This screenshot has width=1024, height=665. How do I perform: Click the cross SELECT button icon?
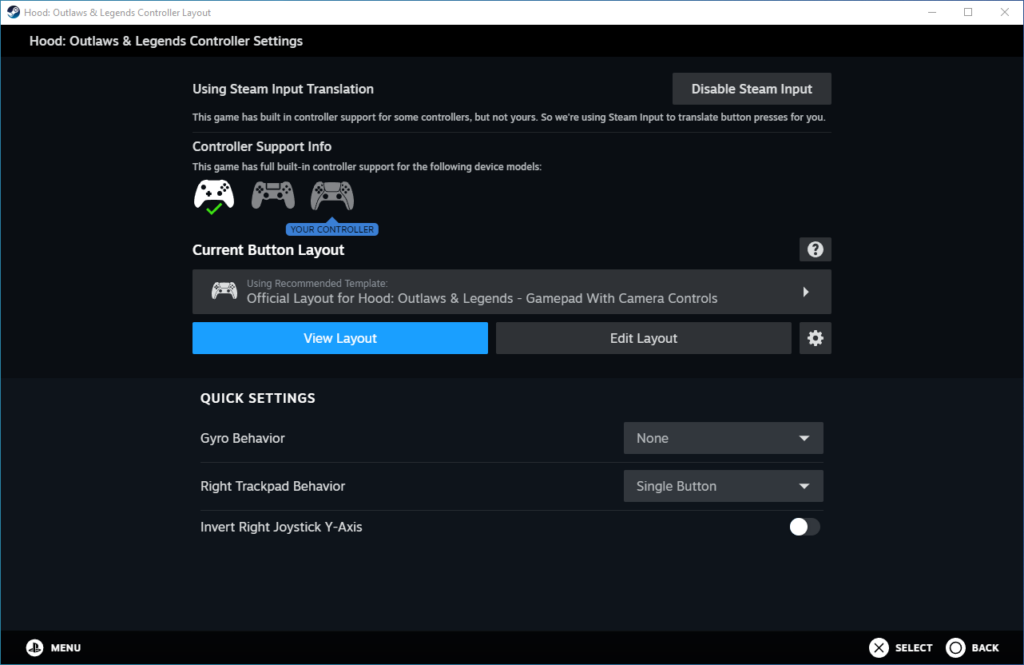(x=878, y=648)
